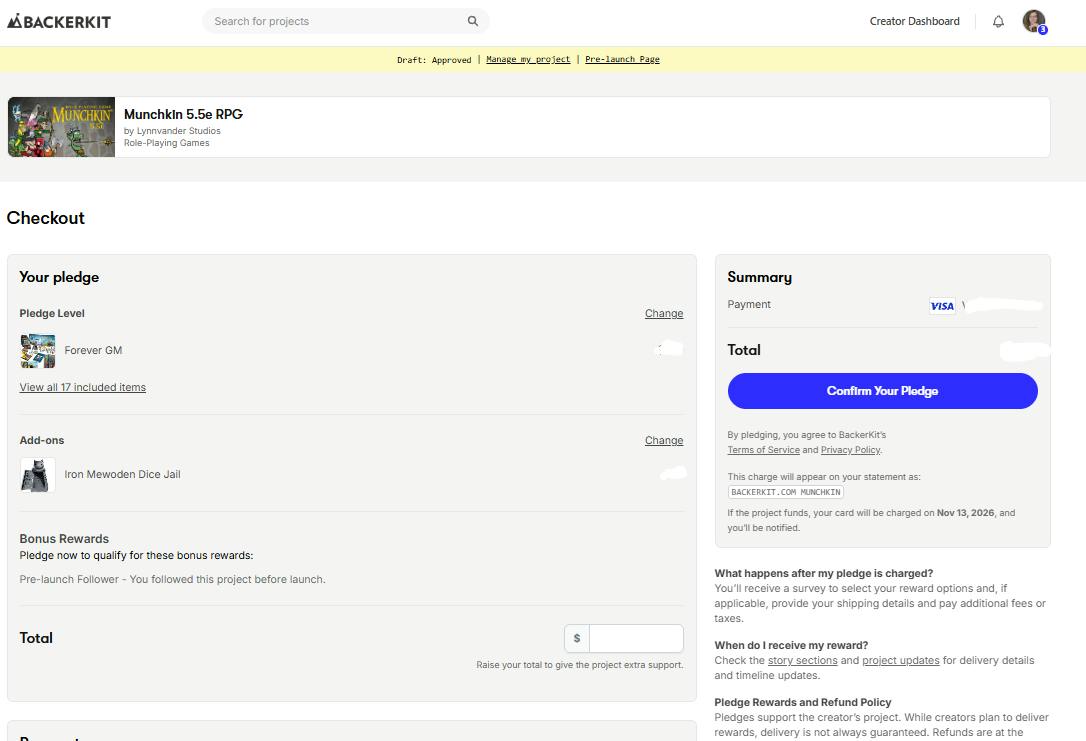Click the Iron Mewoden Dice Jail thumbnail
The width and height of the screenshot is (1086, 741).
(x=37, y=475)
